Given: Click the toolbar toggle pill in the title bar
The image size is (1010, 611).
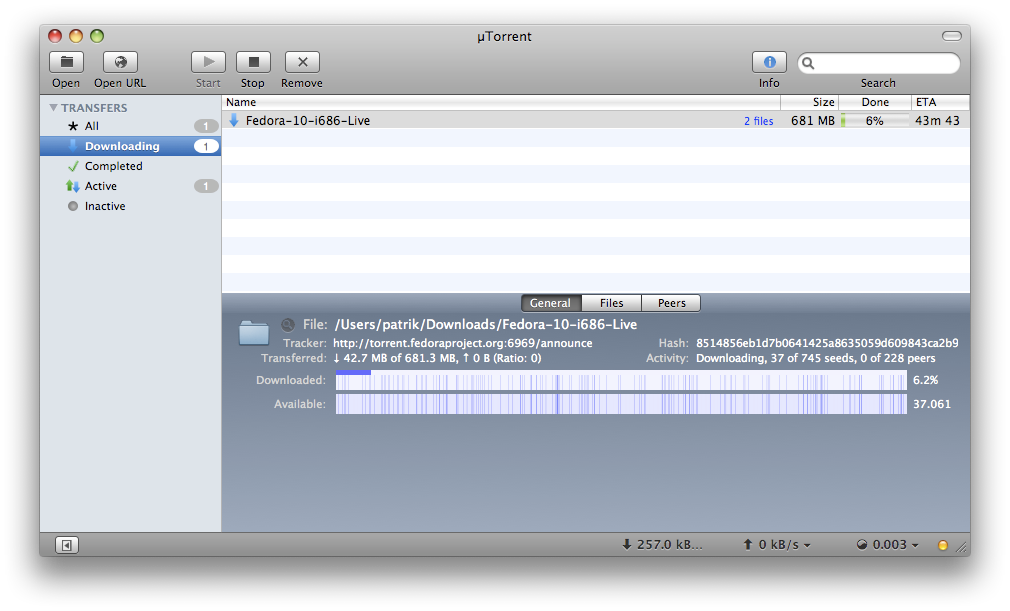Looking at the screenshot, I should [x=951, y=36].
